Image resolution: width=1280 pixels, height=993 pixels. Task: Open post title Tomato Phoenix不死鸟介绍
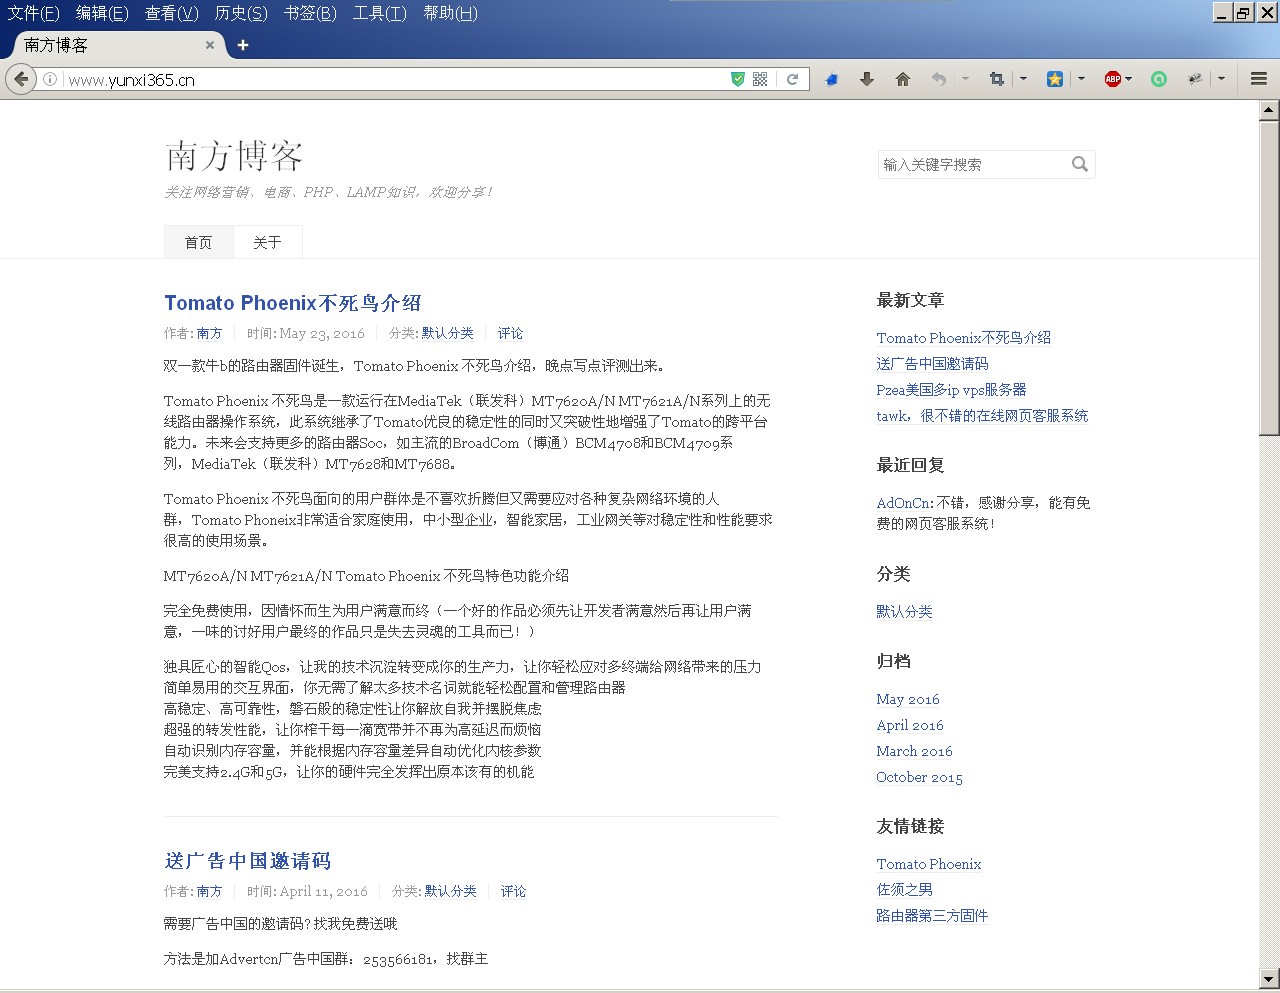pyautogui.click(x=293, y=303)
